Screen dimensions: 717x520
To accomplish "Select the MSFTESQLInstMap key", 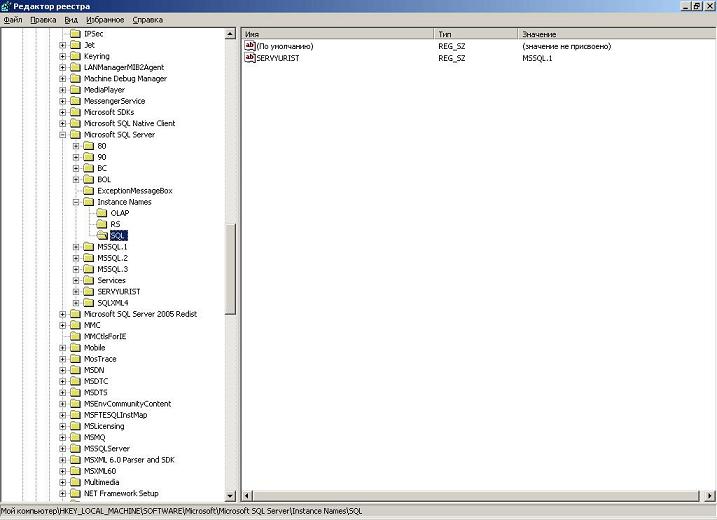I will (x=116, y=415).
